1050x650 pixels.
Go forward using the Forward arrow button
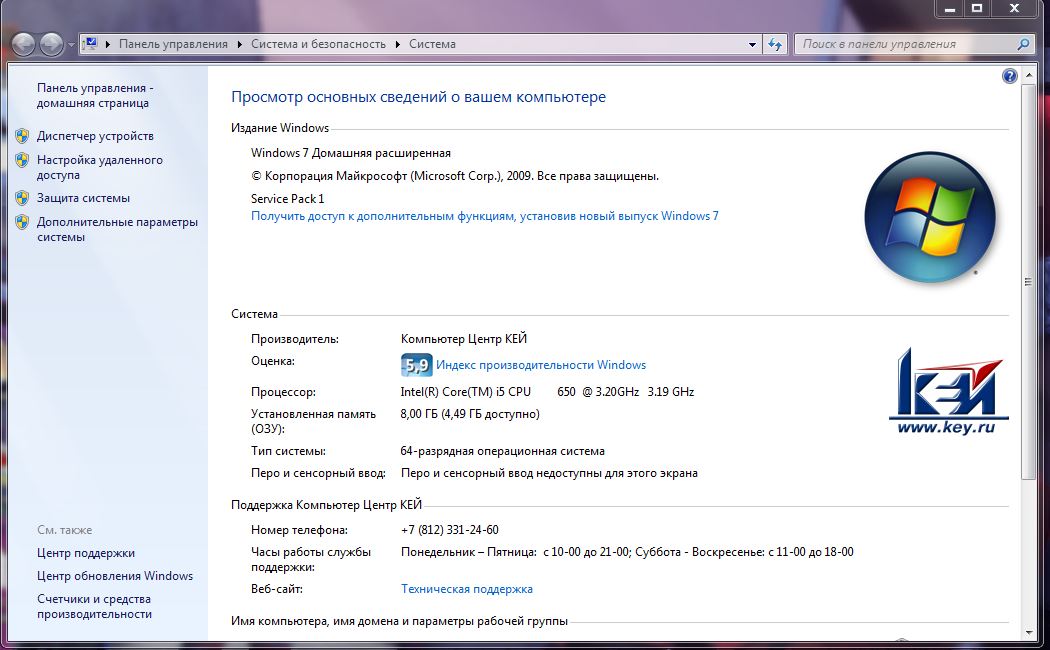[52, 44]
